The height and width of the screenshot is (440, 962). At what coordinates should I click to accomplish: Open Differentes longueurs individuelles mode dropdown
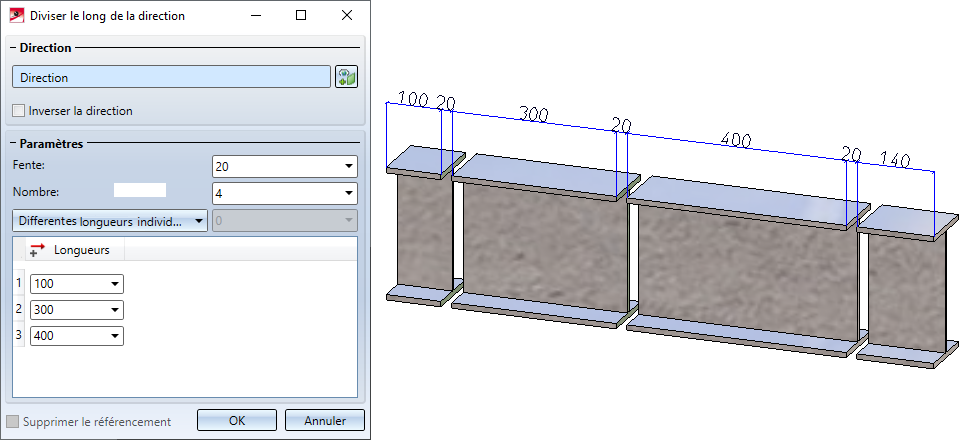[110, 221]
